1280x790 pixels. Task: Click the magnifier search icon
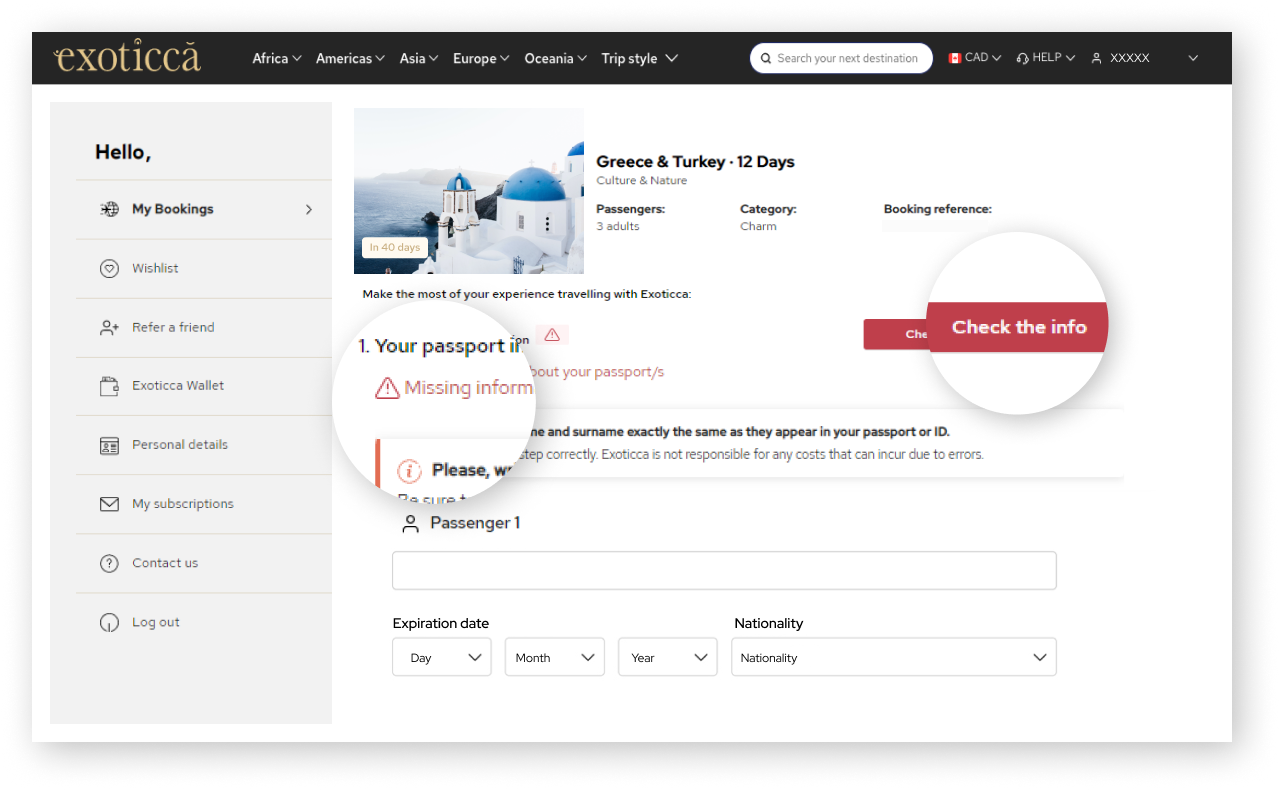tap(766, 58)
